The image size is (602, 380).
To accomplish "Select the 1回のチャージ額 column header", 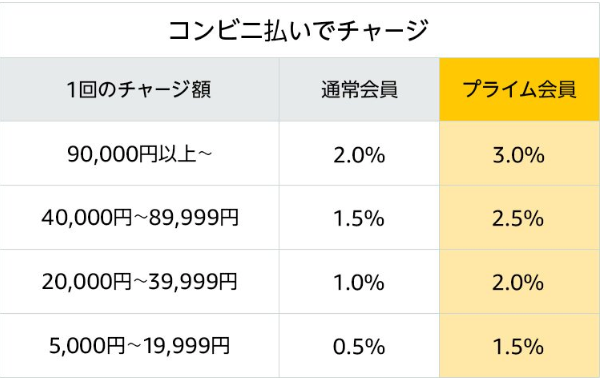I will (x=139, y=90).
